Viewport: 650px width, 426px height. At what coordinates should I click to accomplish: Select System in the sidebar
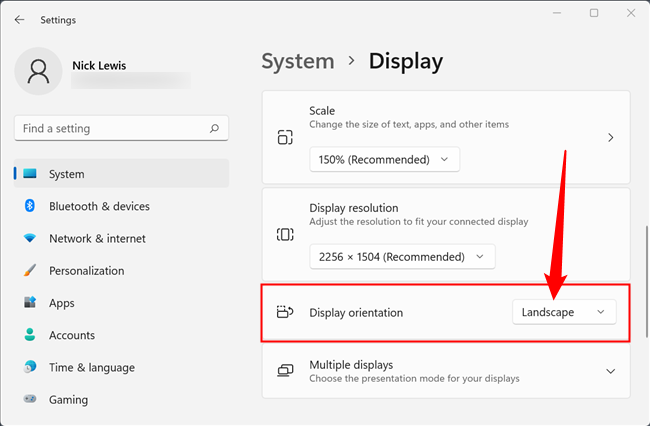(x=66, y=174)
